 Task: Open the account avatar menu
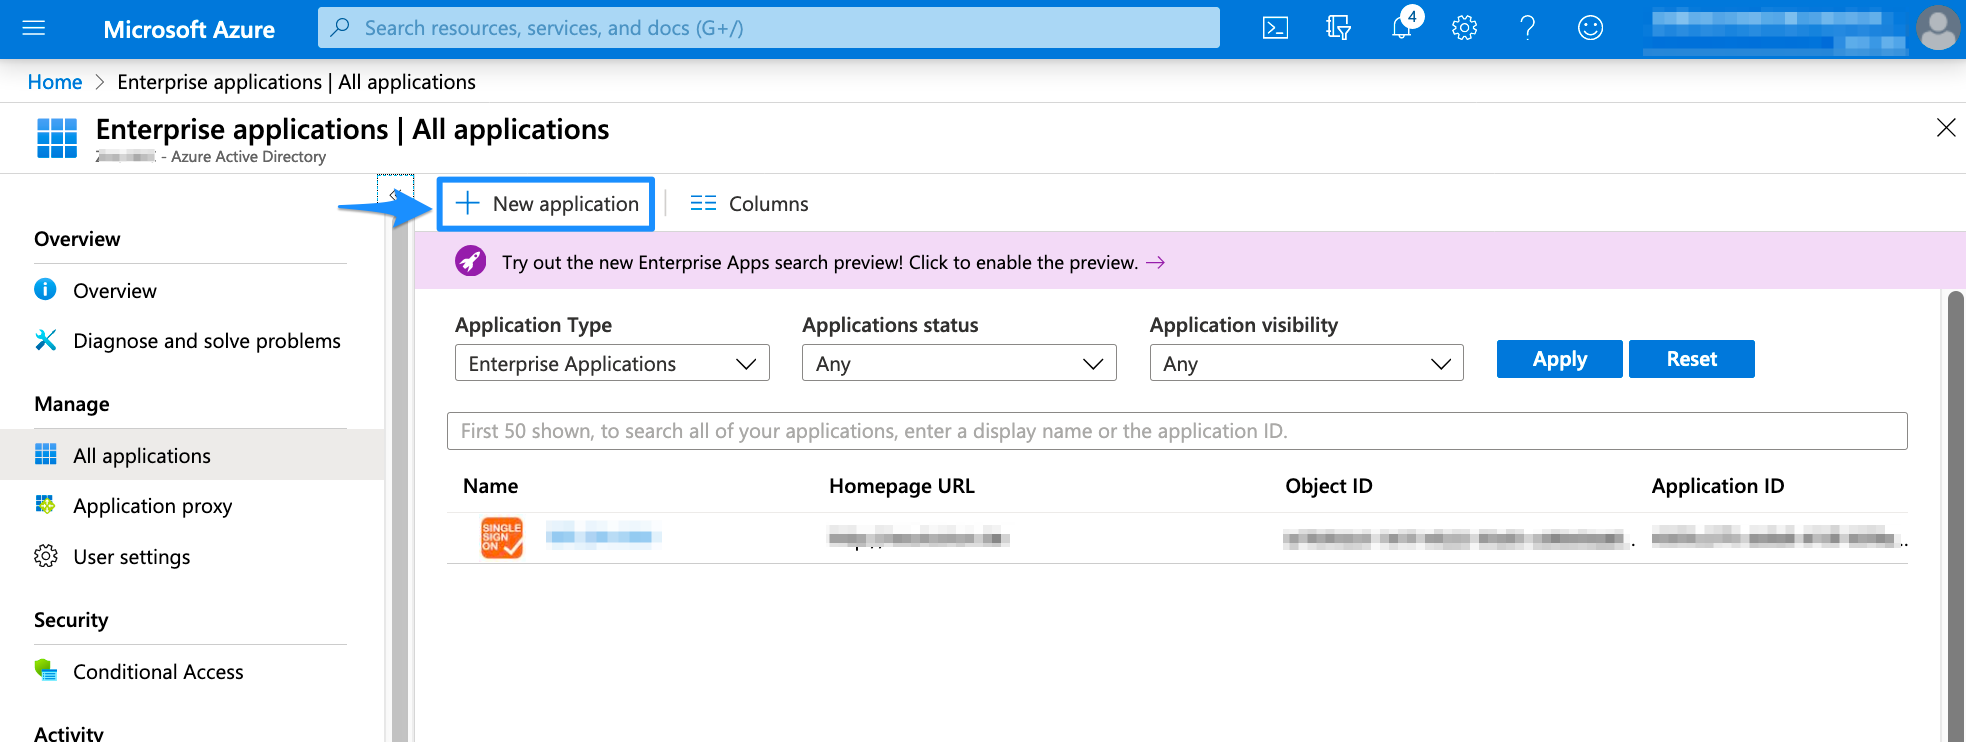[1937, 28]
